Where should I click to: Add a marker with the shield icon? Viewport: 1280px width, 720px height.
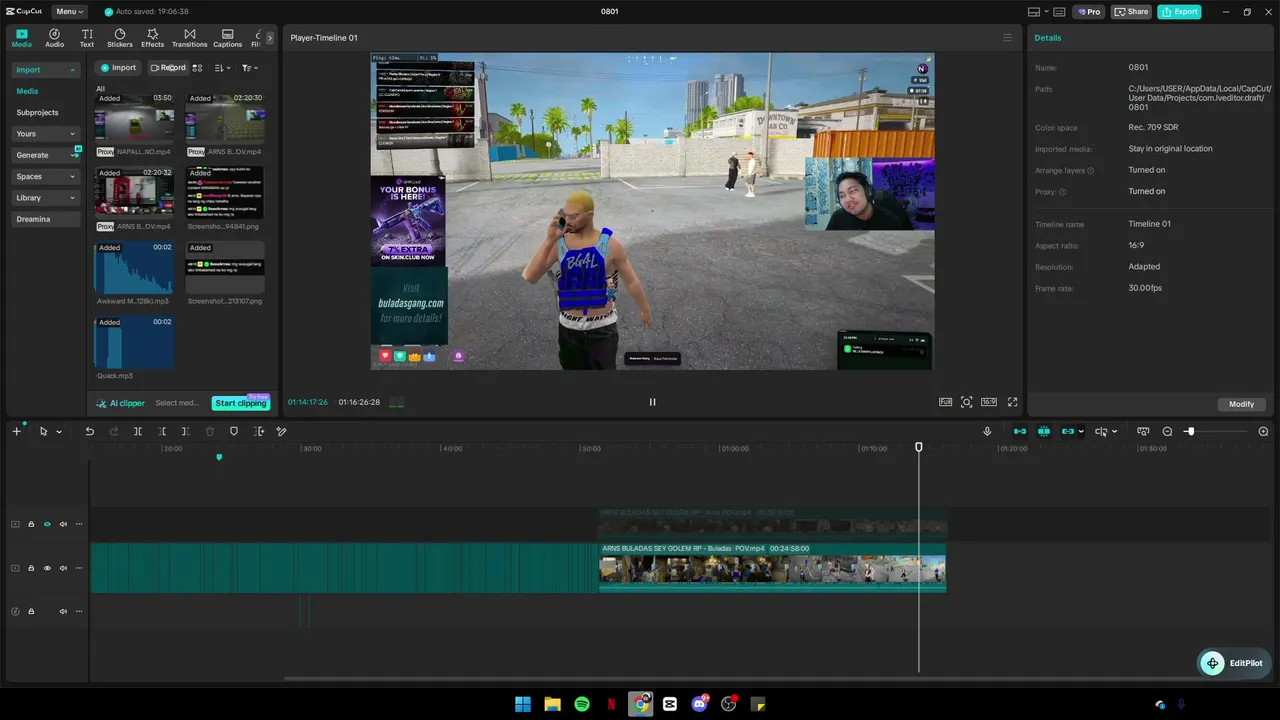pos(234,431)
